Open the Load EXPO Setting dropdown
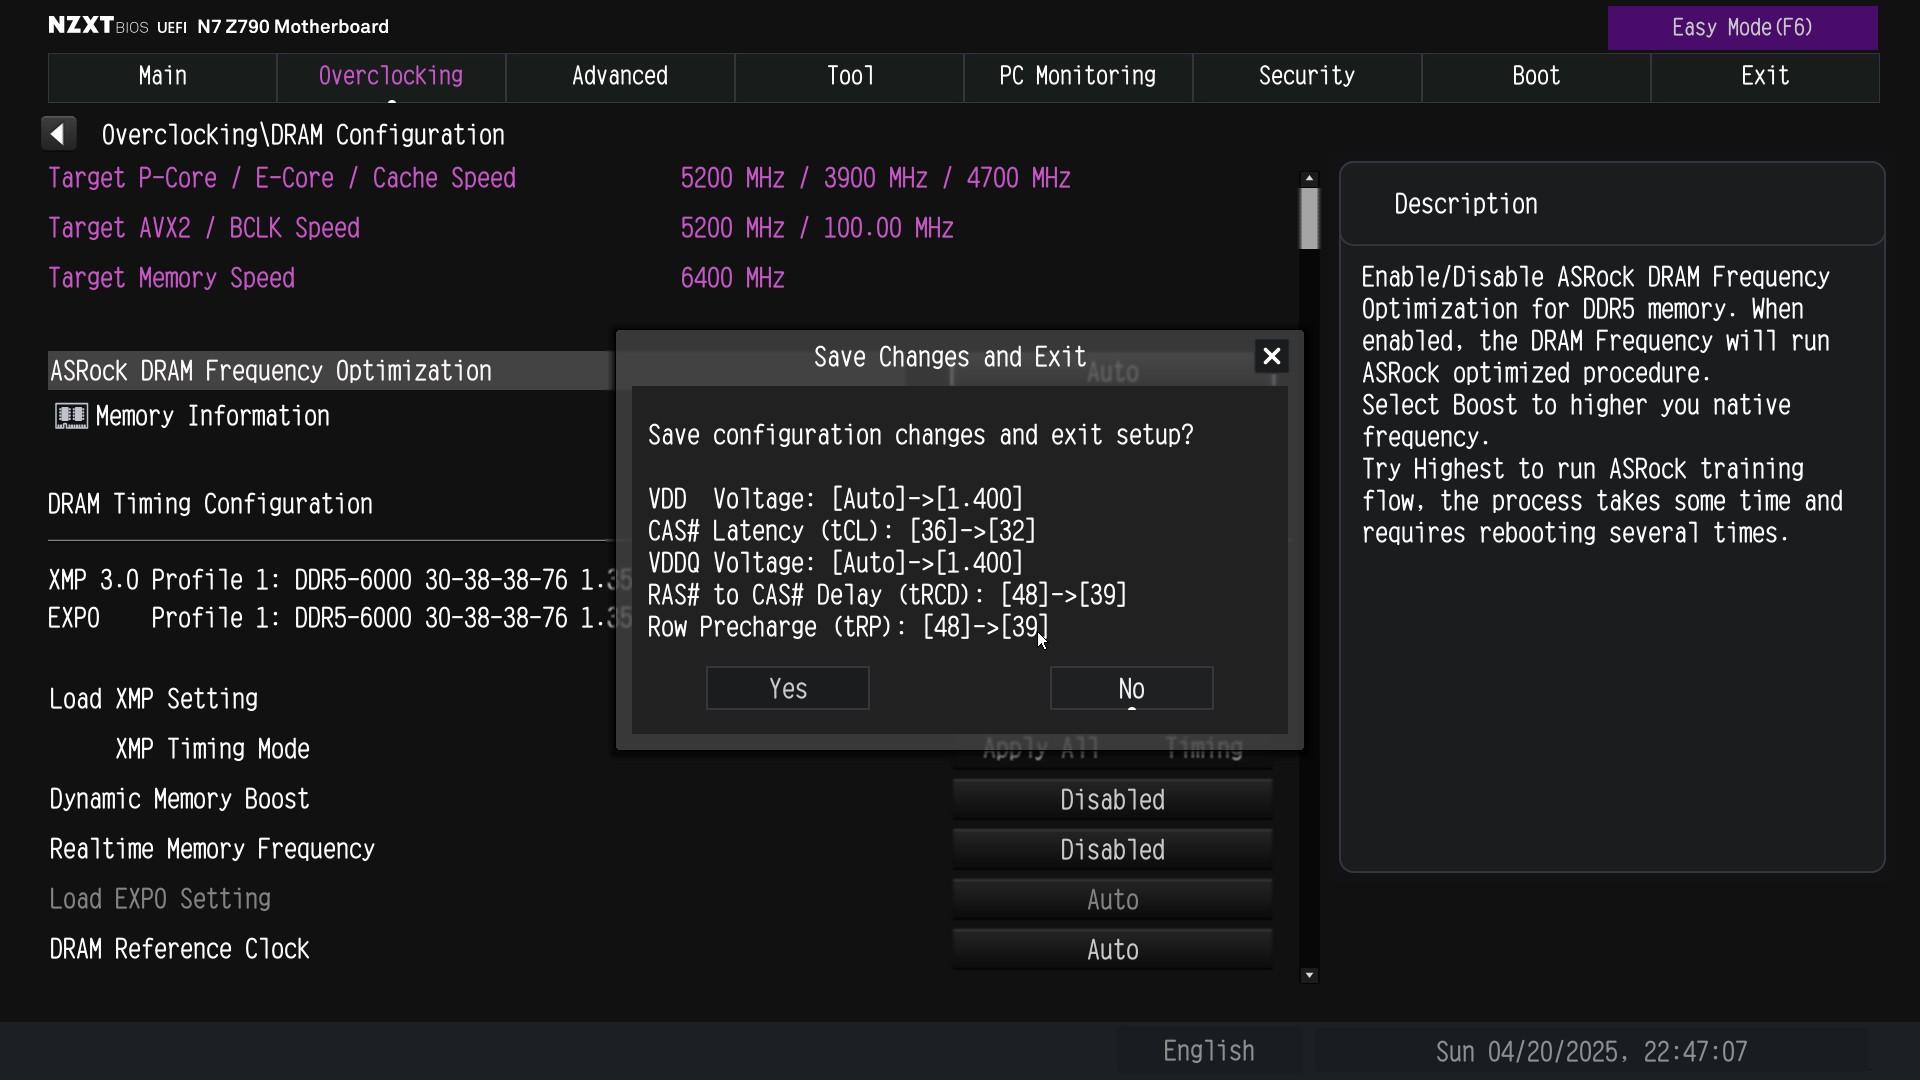Screen dimensions: 1920x1080 [1112, 900]
